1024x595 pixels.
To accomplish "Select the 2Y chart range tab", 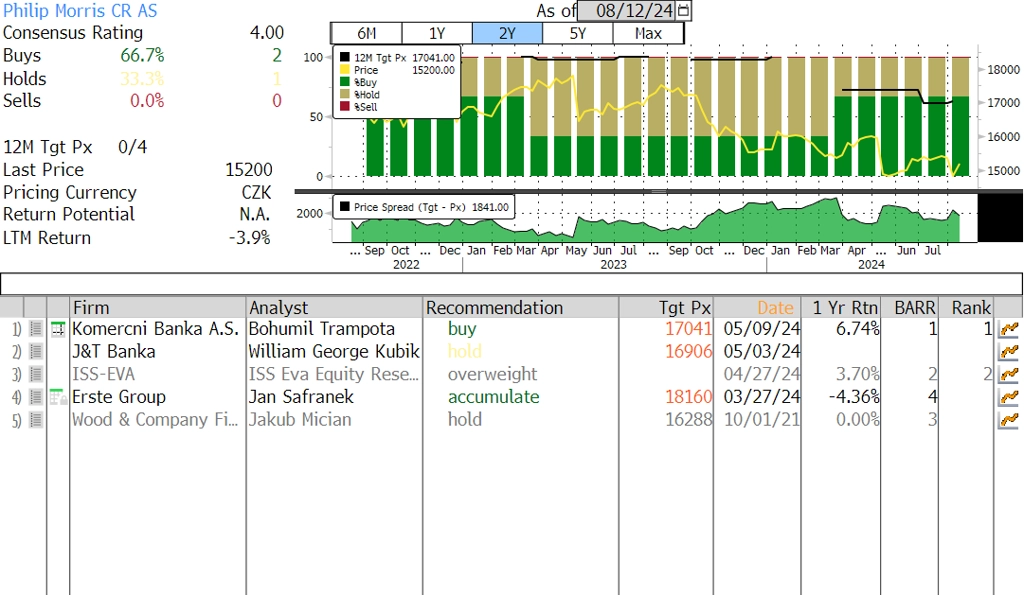I will click(x=507, y=33).
